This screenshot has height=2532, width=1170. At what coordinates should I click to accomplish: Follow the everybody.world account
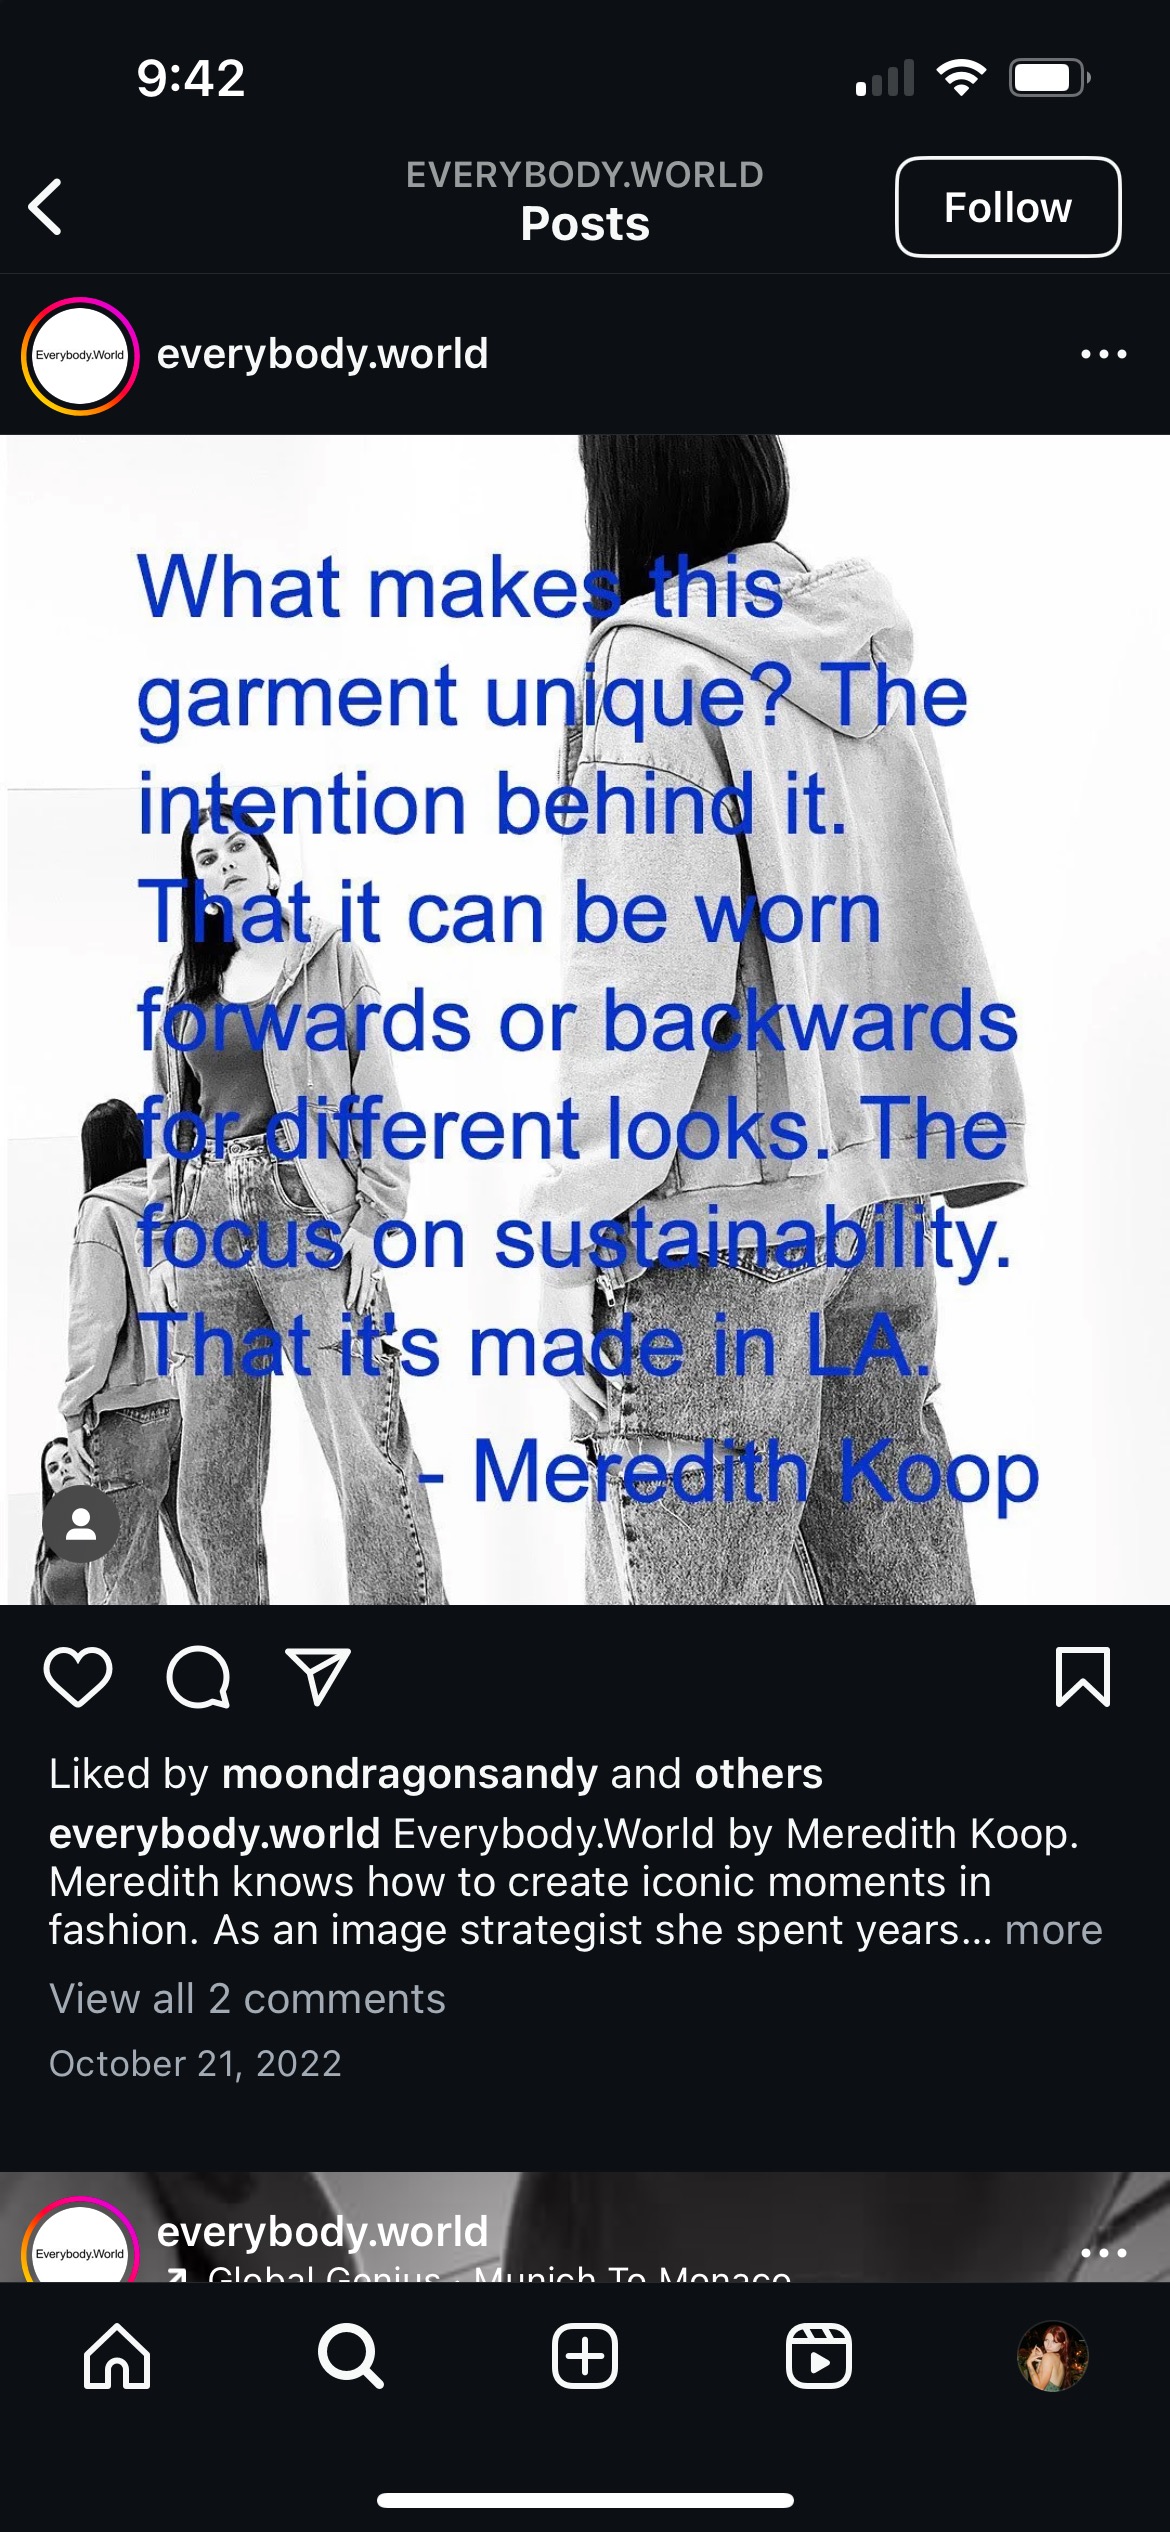[1008, 207]
